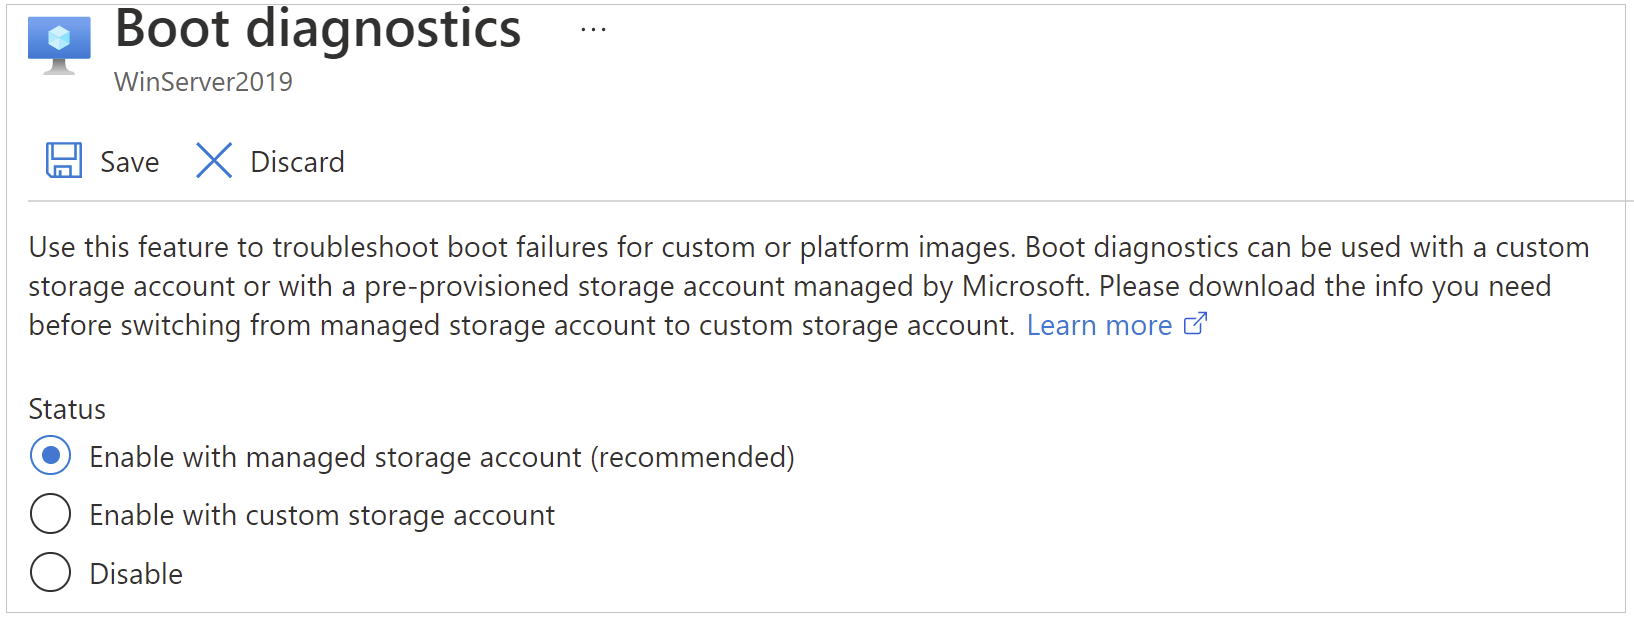Open the Learn more link
This screenshot has height=624, width=1634.
[1099, 324]
